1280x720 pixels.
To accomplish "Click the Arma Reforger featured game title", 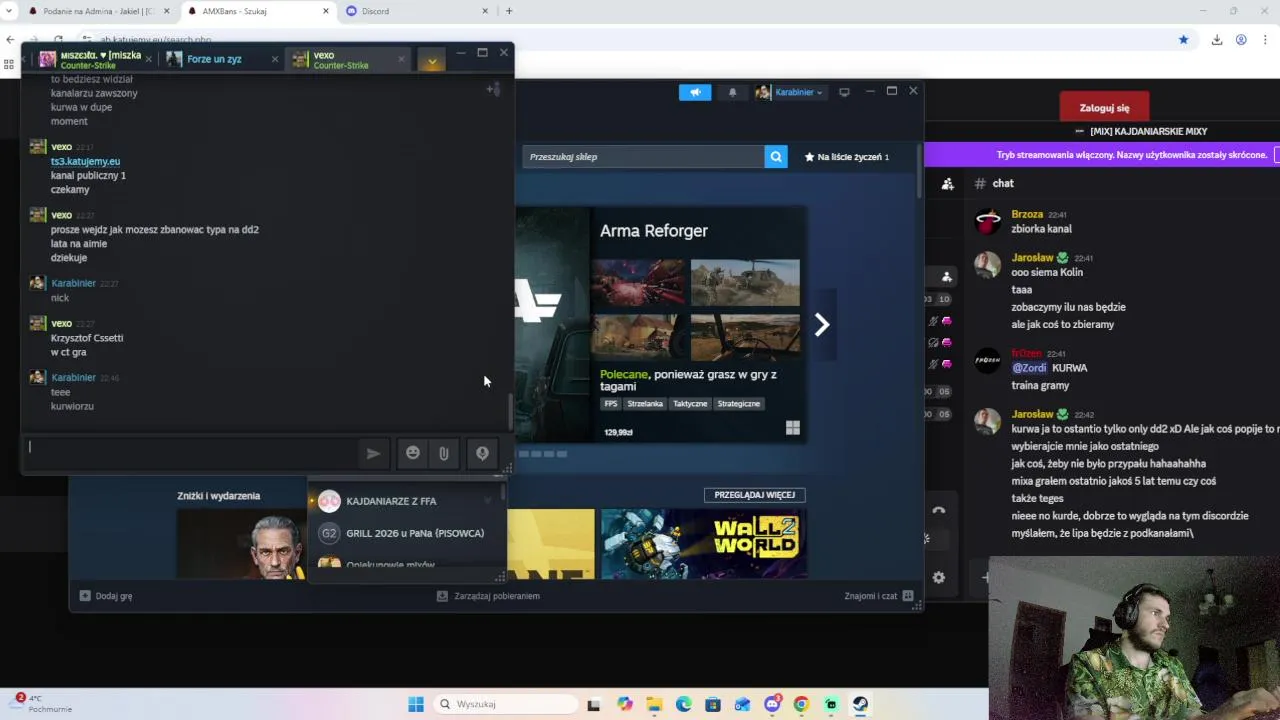I will (654, 231).
